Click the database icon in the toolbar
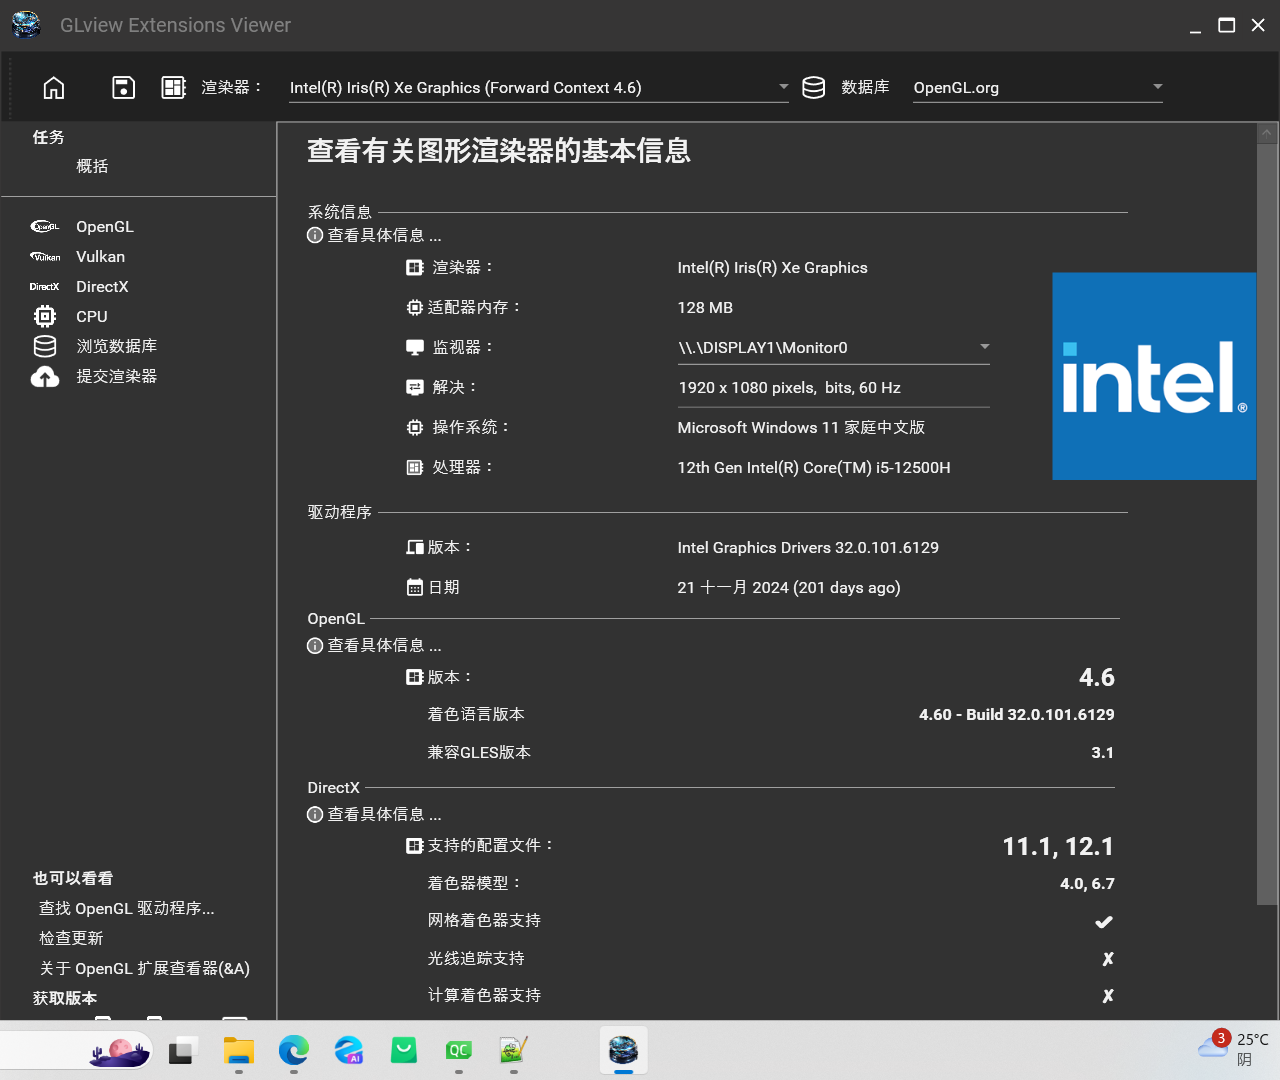 (x=814, y=88)
